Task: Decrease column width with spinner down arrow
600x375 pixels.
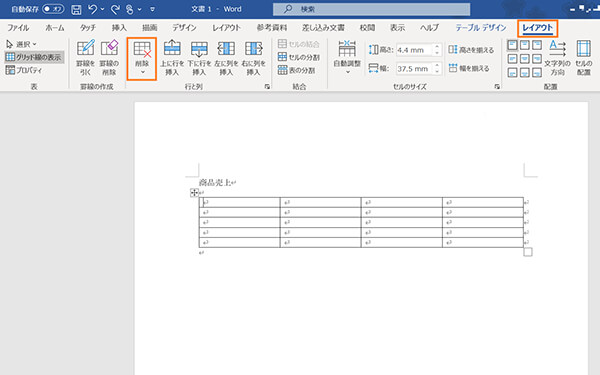Action: 437,72
